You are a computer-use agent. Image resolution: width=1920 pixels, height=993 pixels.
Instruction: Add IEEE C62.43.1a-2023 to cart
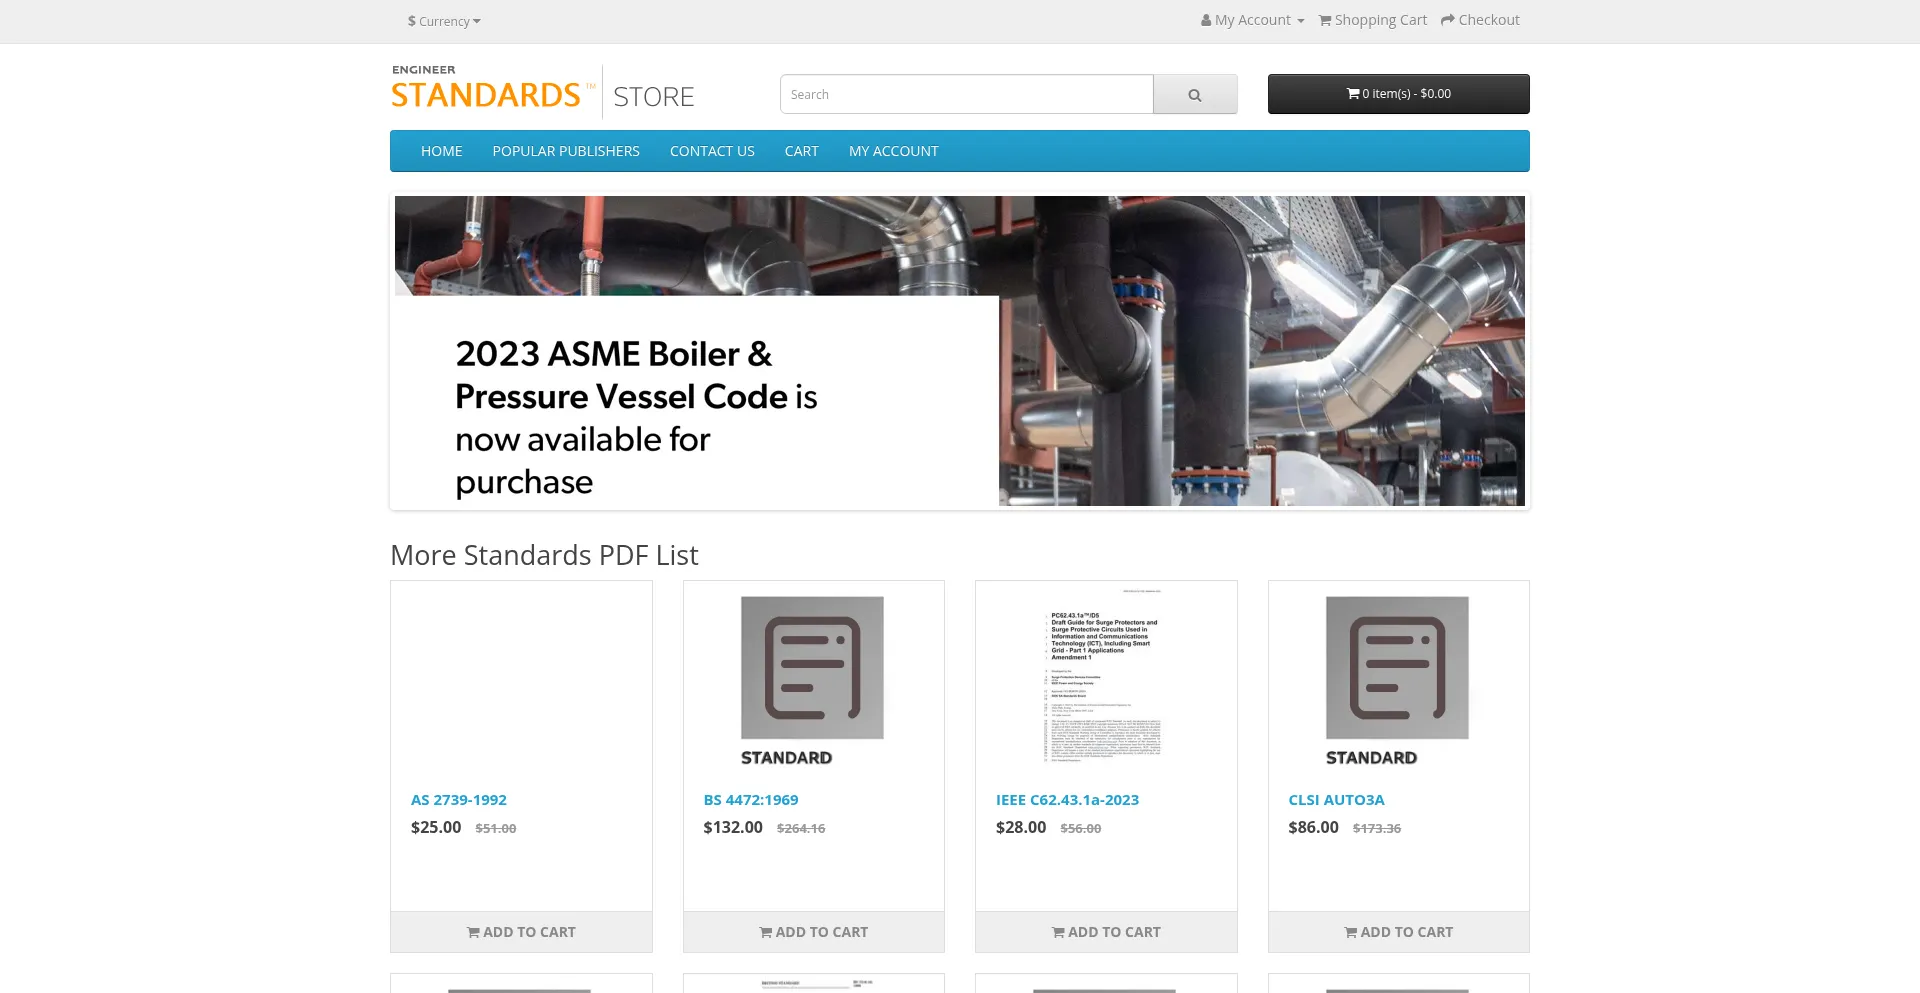(x=1106, y=932)
